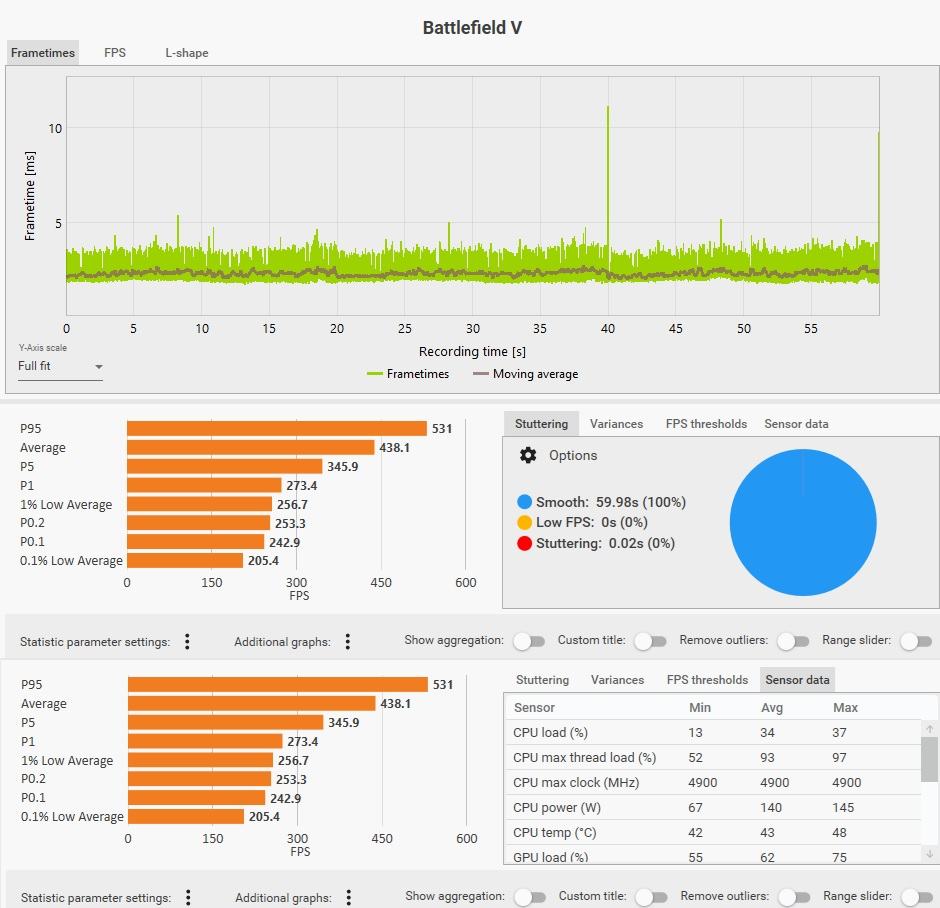Image resolution: width=940 pixels, height=908 pixels.
Task: Open lower Additional graphs three-dot menu
Action: [349, 897]
